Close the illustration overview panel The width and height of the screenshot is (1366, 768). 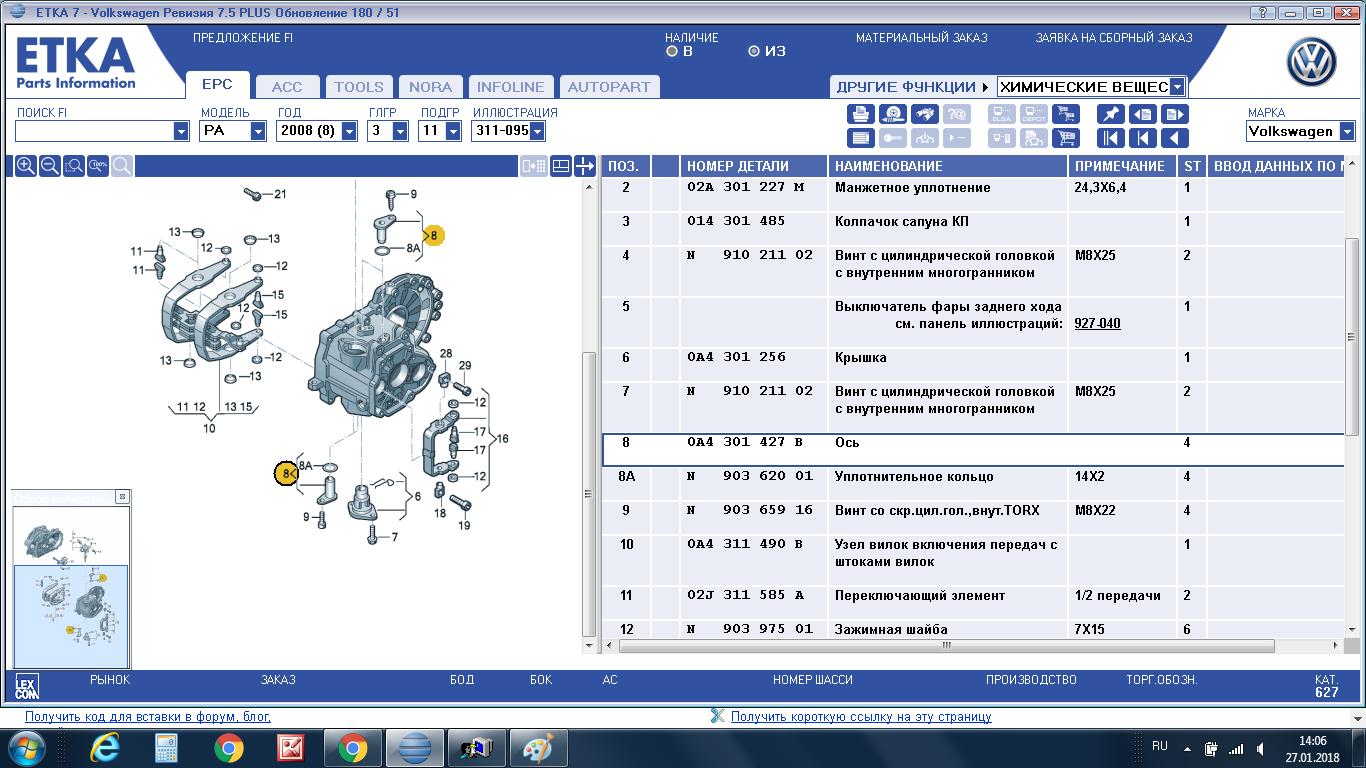click(122, 497)
